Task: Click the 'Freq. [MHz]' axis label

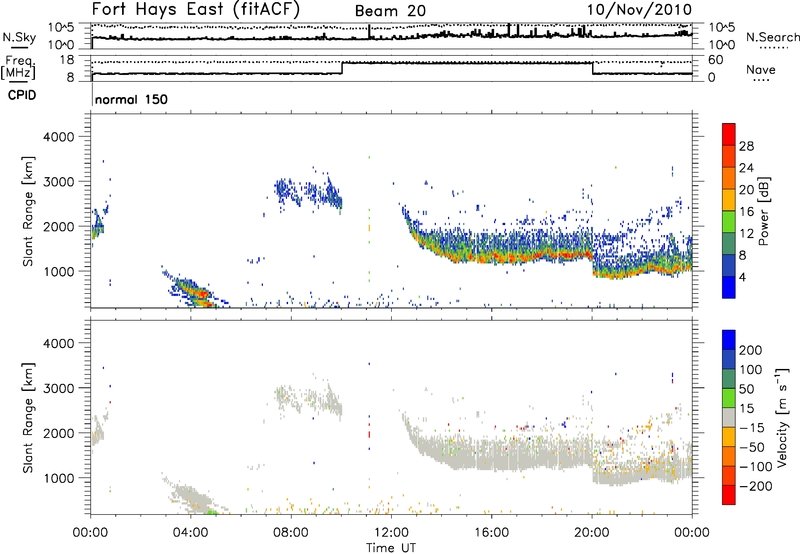Action: (x=19, y=67)
